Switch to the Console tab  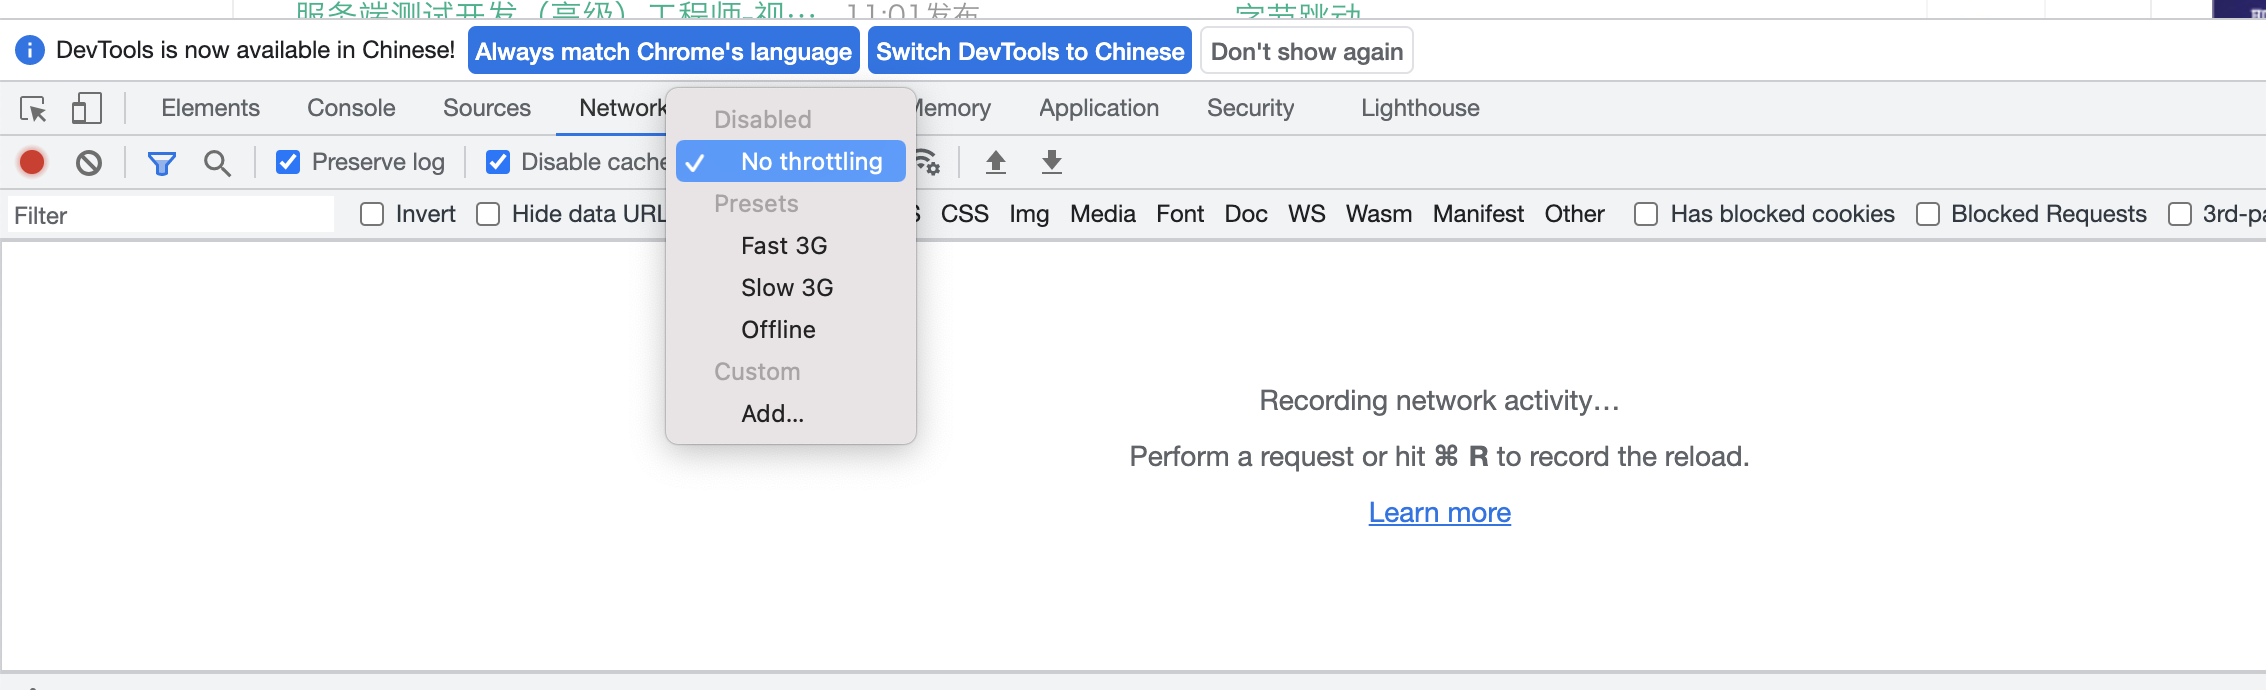351,108
